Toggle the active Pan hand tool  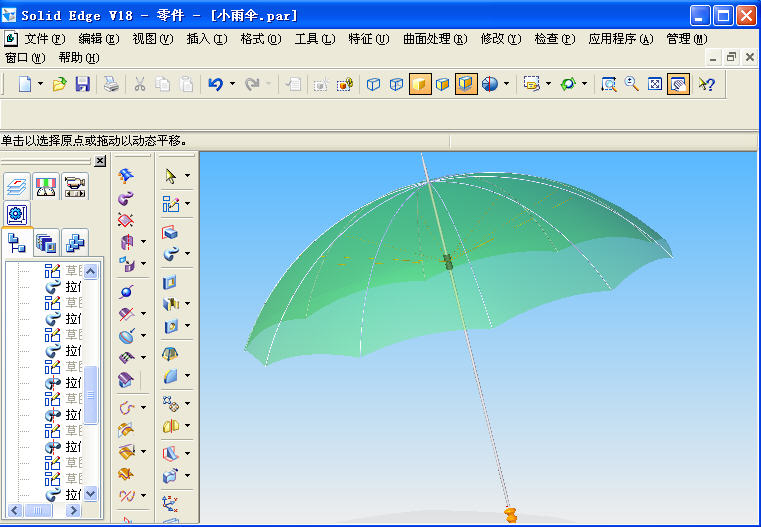(678, 84)
